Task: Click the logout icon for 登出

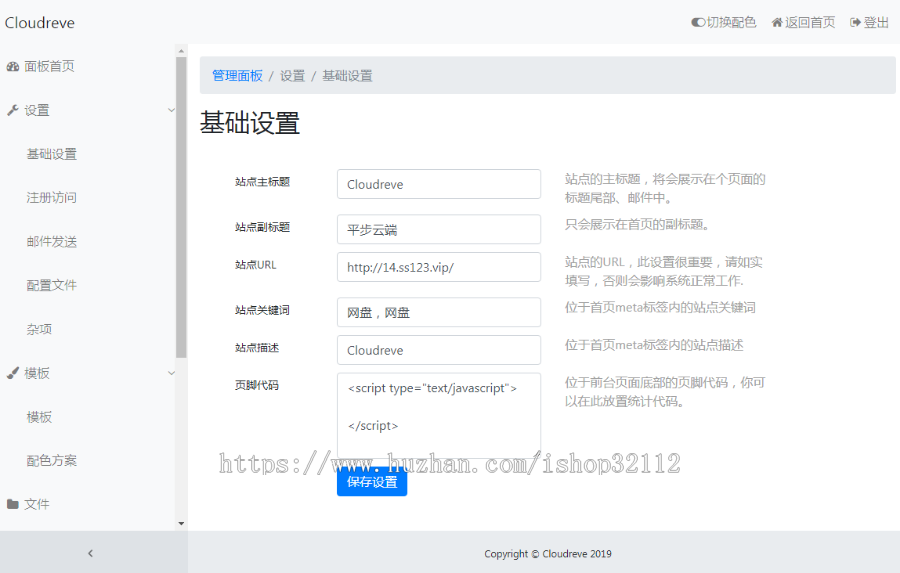Action: pos(855,22)
